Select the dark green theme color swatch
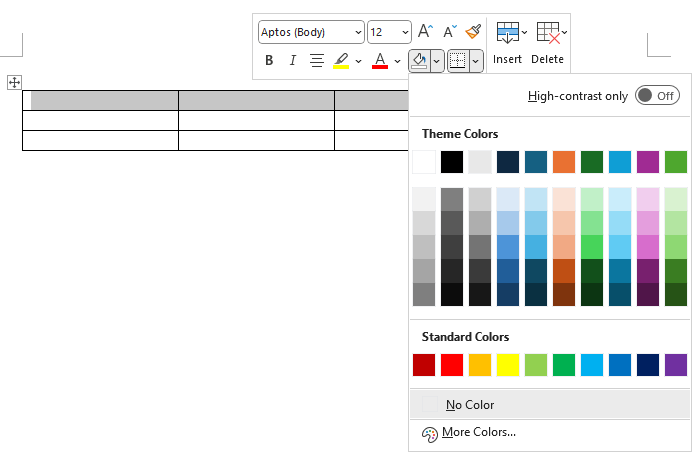Screen dimensions: 698x458 [592, 162]
